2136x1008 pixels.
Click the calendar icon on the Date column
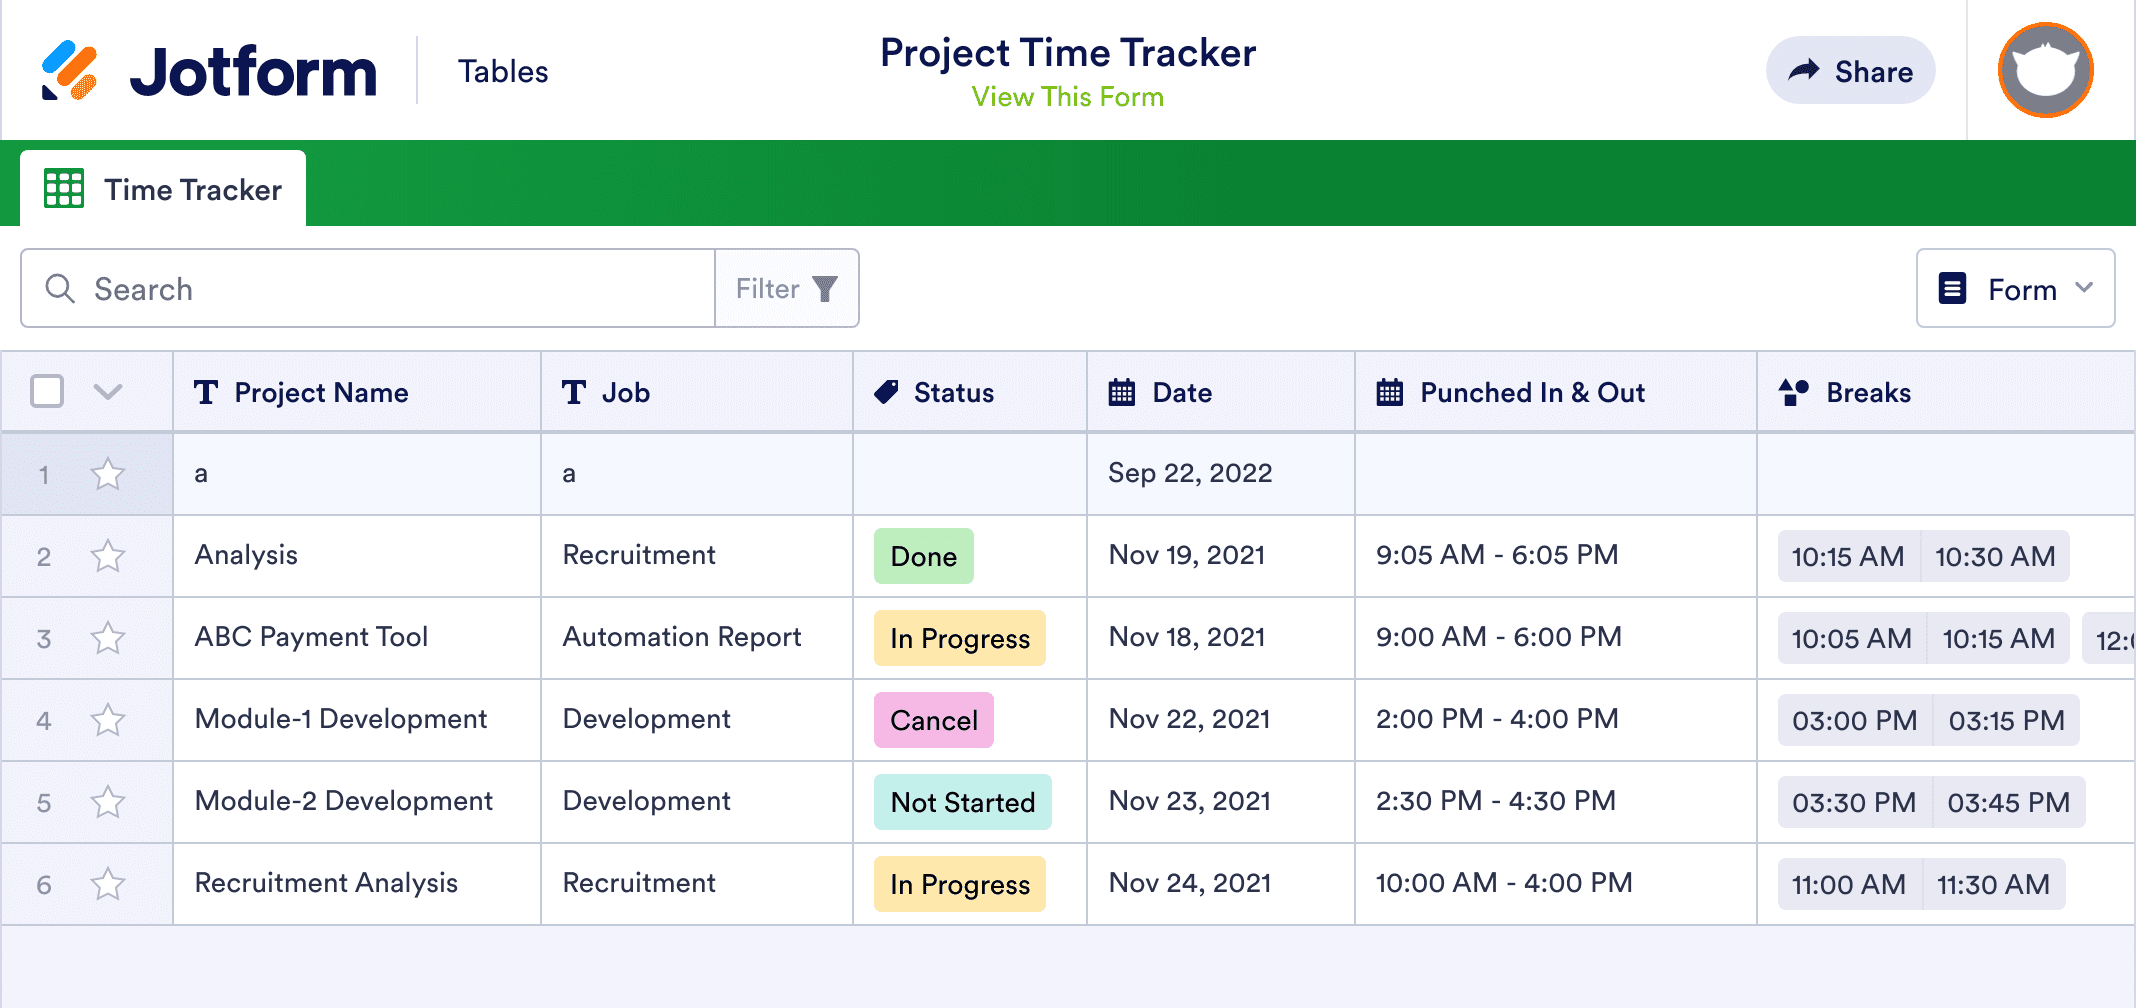click(1122, 392)
